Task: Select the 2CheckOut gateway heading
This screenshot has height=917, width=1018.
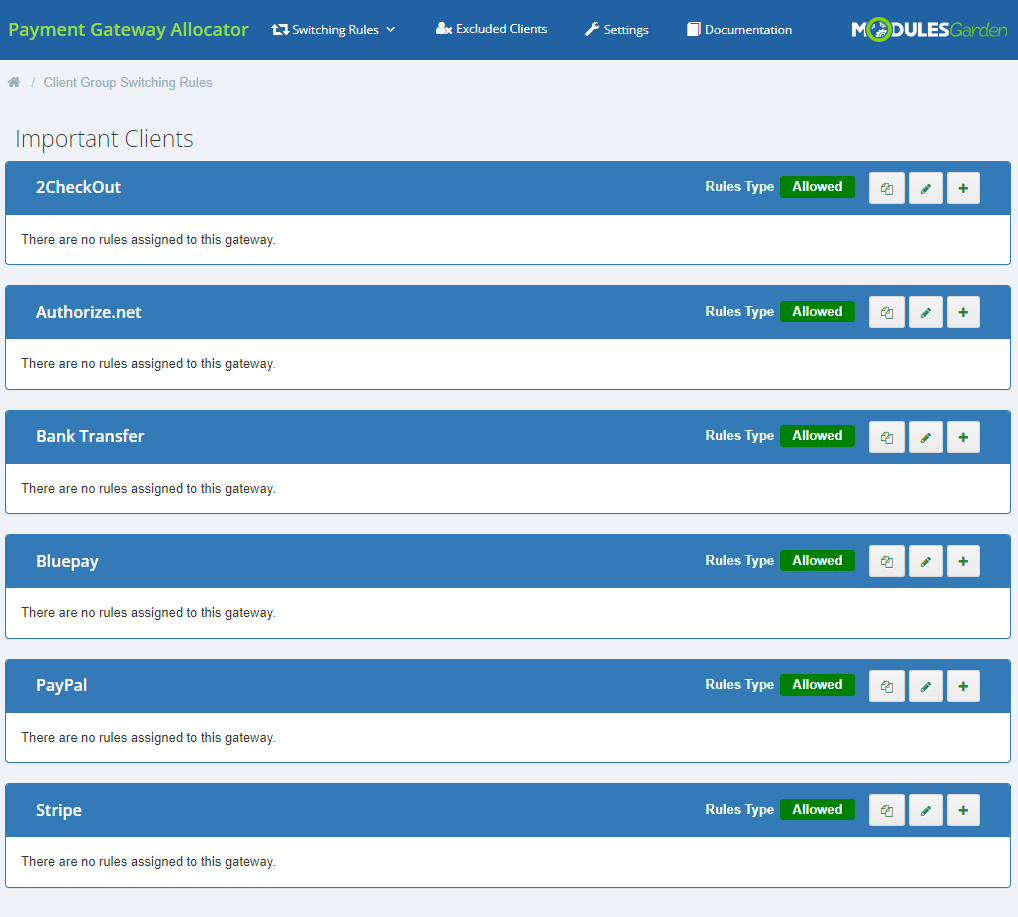Action: click(x=78, y=187)
